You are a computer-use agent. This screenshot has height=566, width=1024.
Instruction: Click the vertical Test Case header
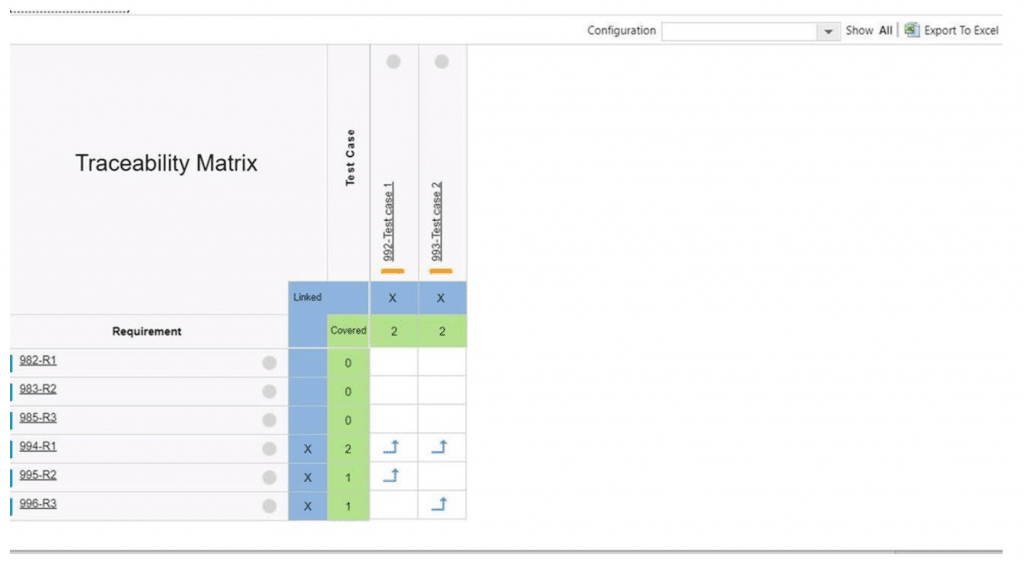pos(350,157)
